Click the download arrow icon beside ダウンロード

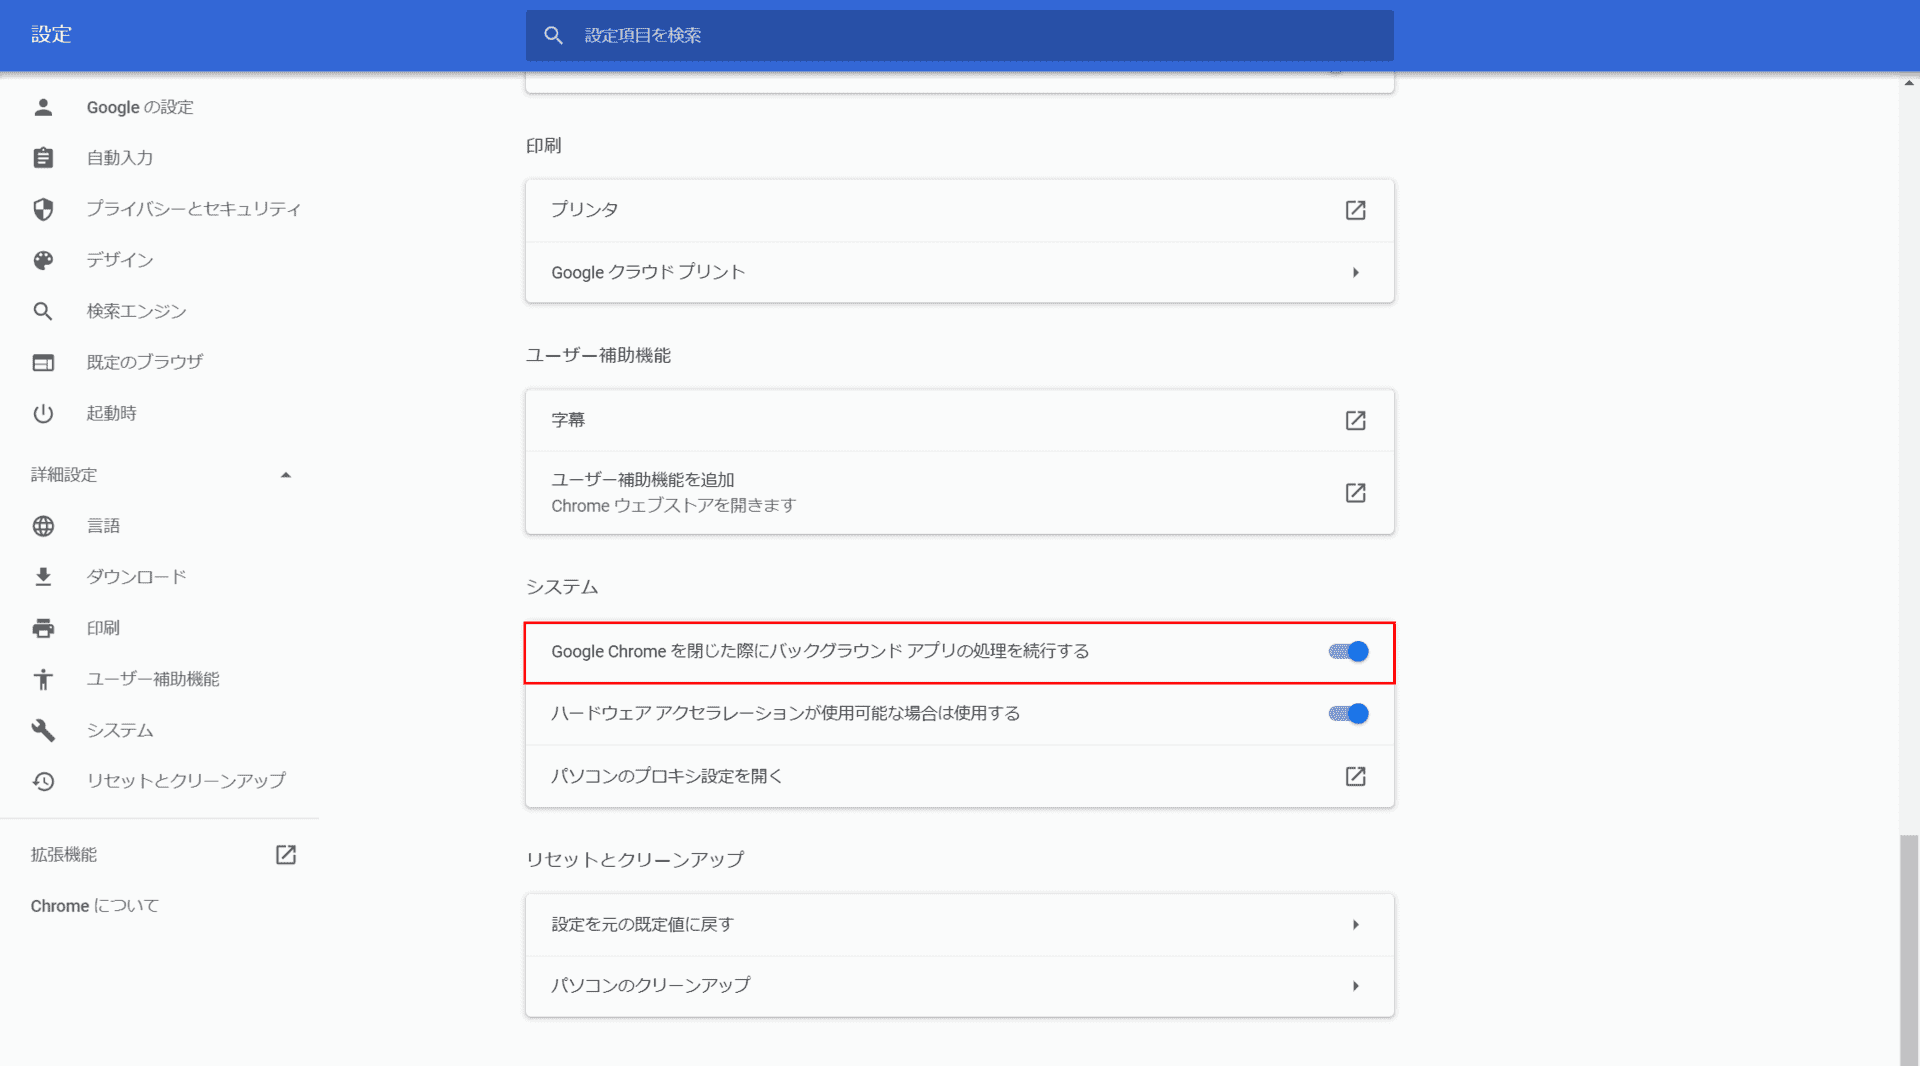tap(43, 577)
